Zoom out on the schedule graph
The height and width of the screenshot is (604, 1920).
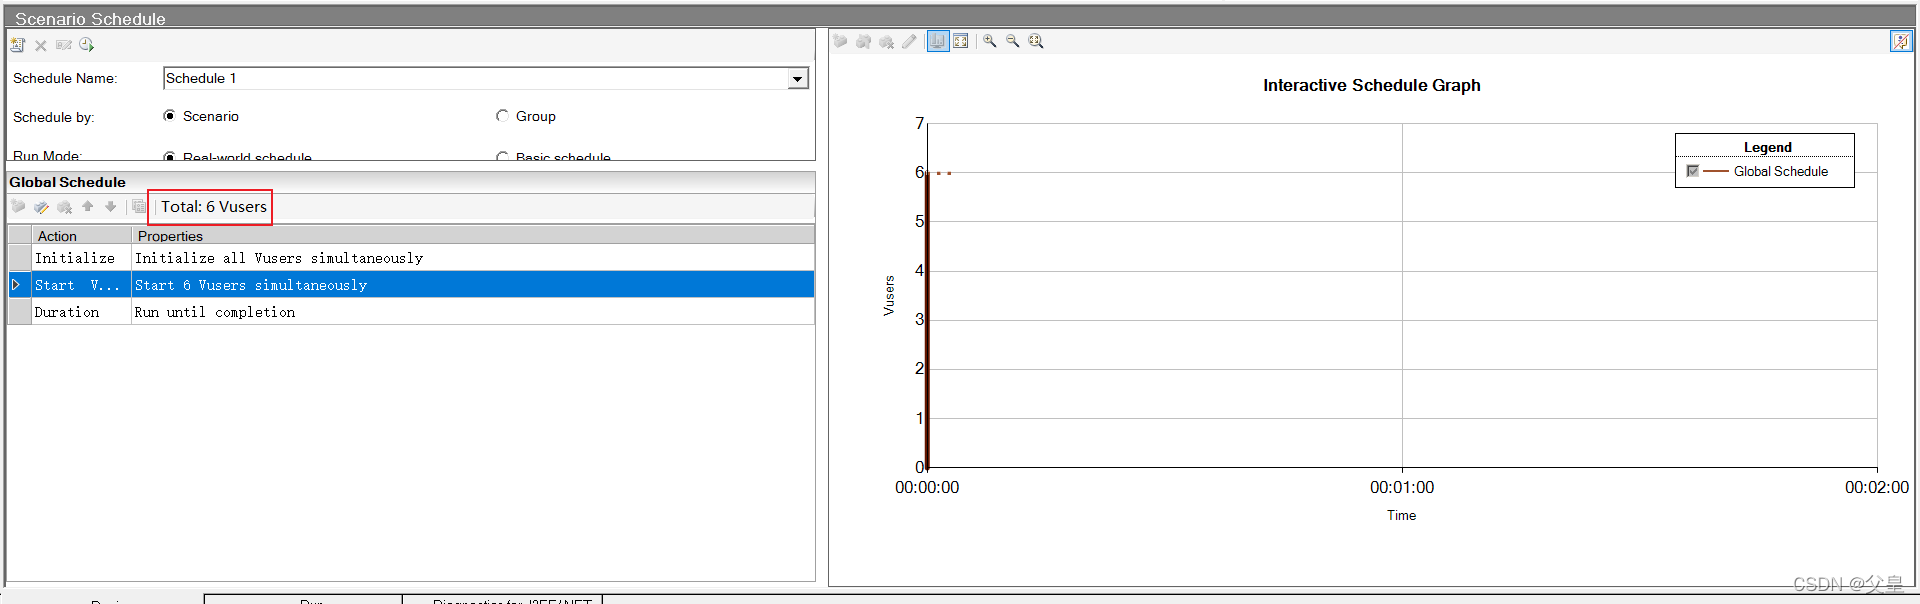click(1012, 41)
